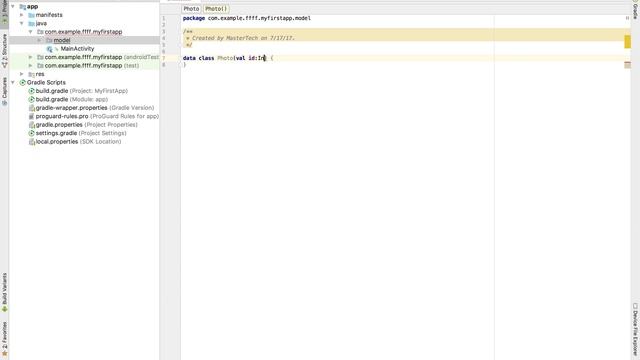Click the app module folder icon

(22, 7)
